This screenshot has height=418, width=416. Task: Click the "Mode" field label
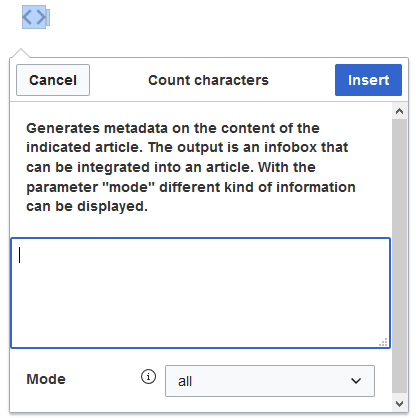(46, 379)
